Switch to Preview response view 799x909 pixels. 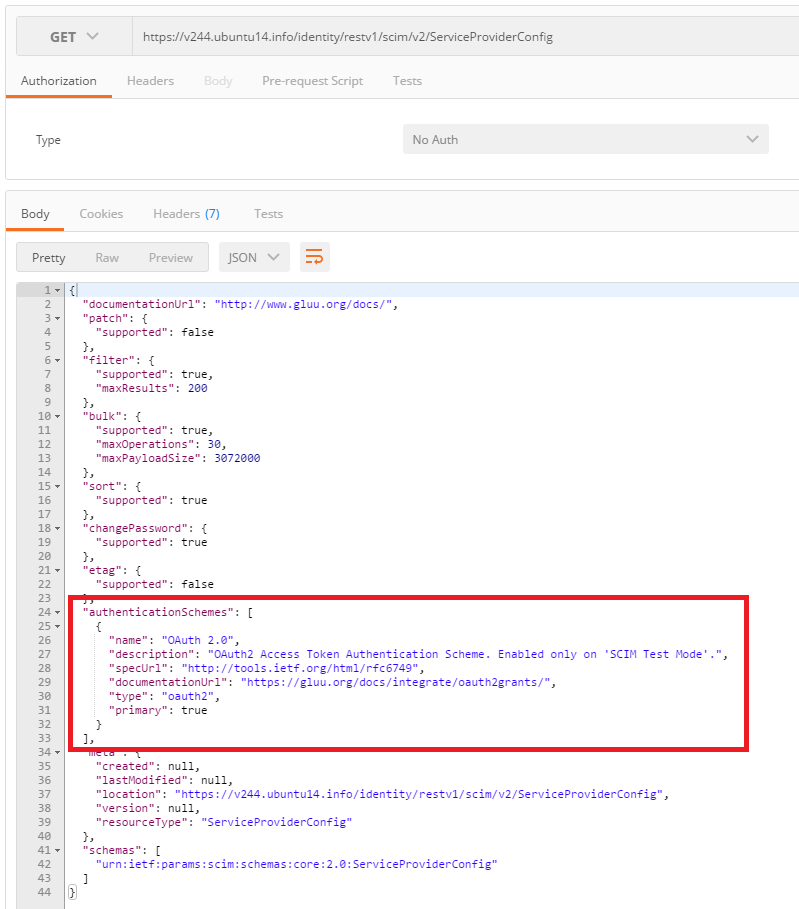pyautogui.click(x=170, y=257)
